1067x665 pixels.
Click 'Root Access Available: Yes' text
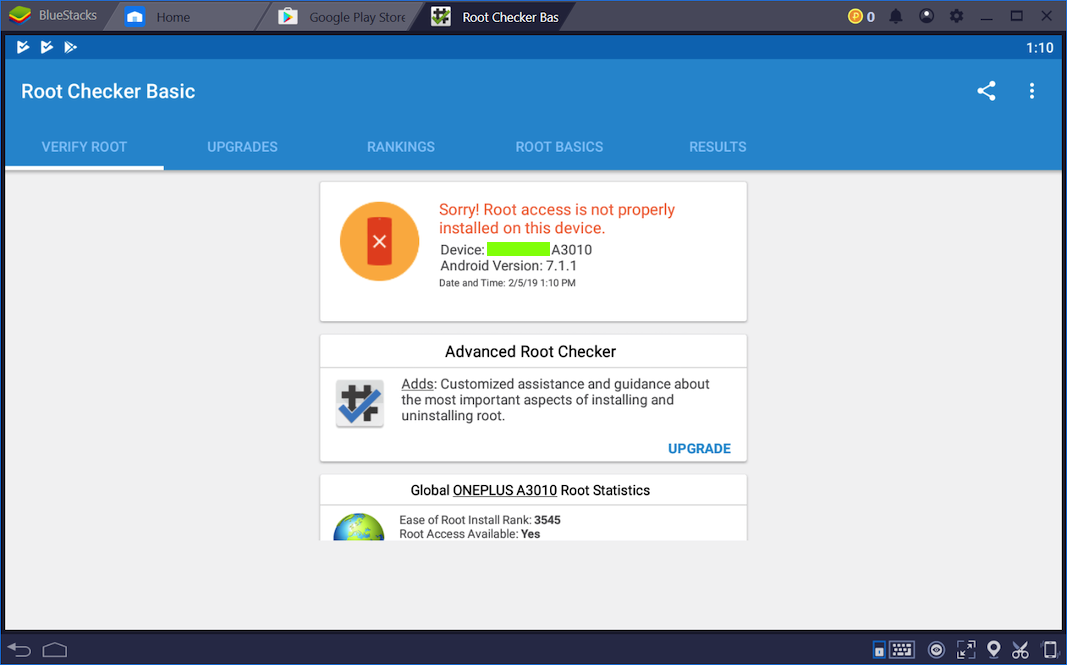(470, 534)
